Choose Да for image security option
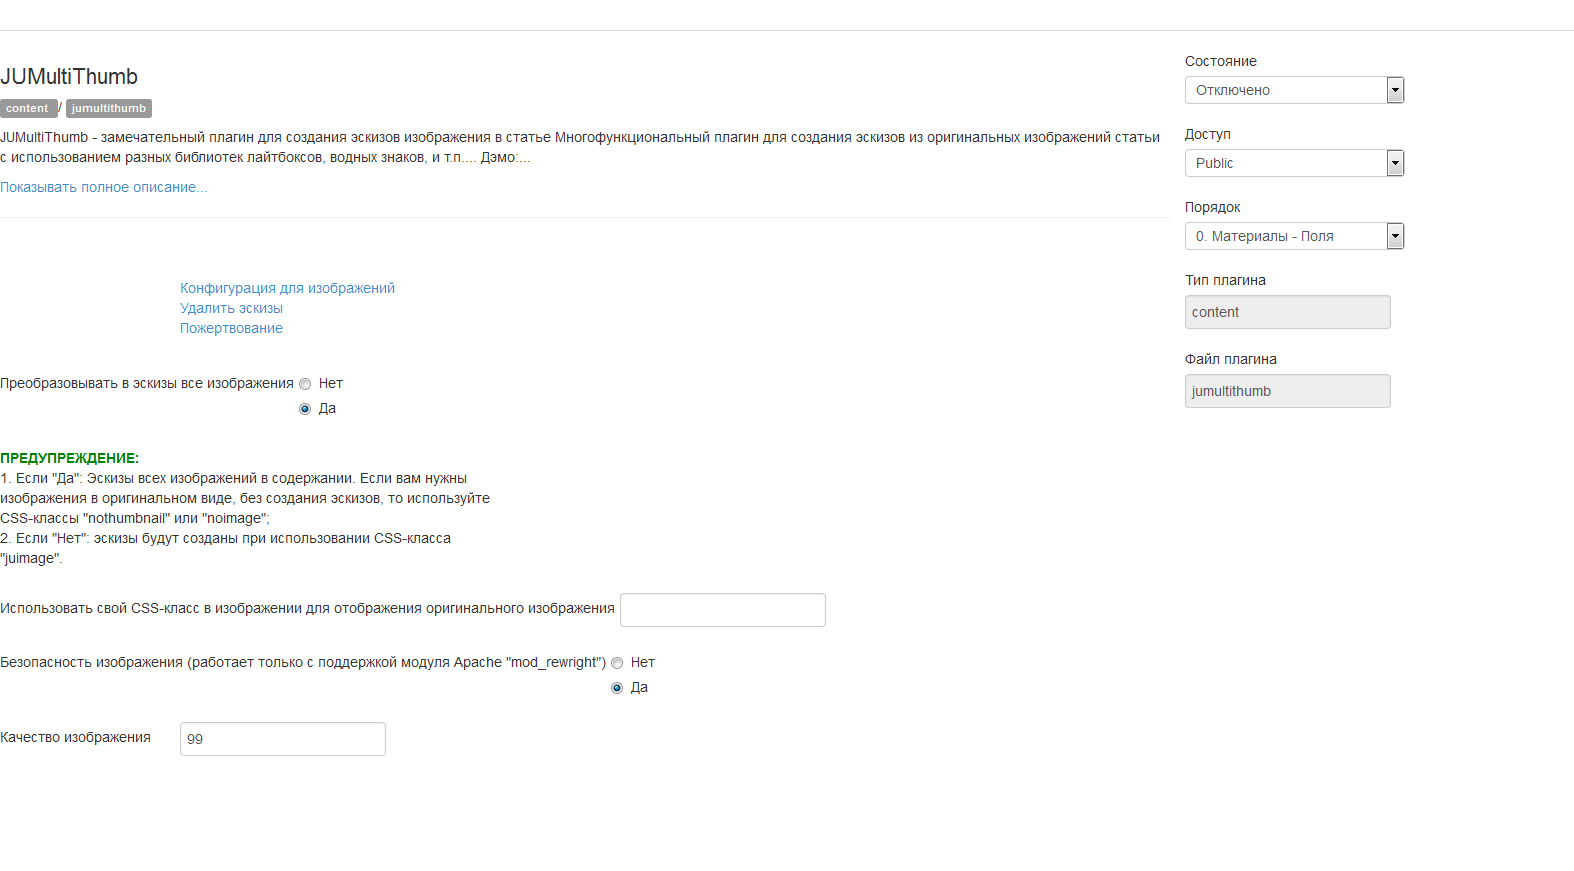Screen dimensions: 1574x871 click(x=617, y=688)
